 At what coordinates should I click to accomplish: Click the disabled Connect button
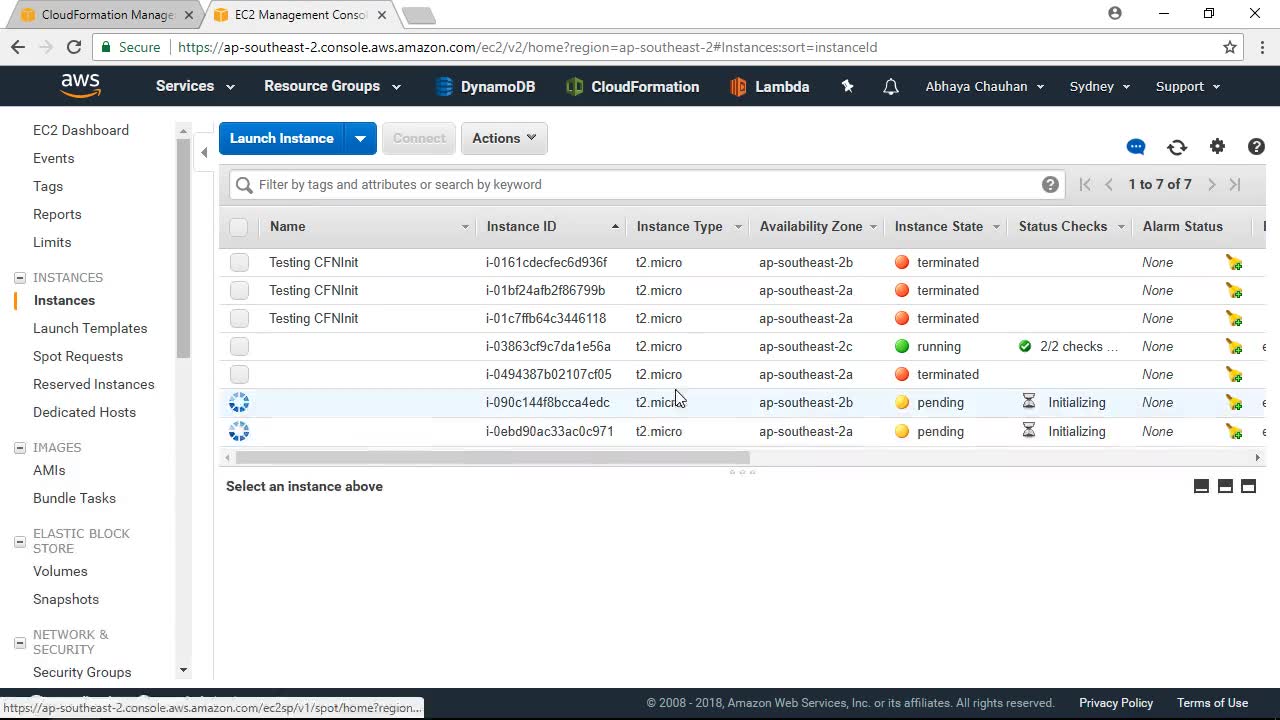[419, 138]
